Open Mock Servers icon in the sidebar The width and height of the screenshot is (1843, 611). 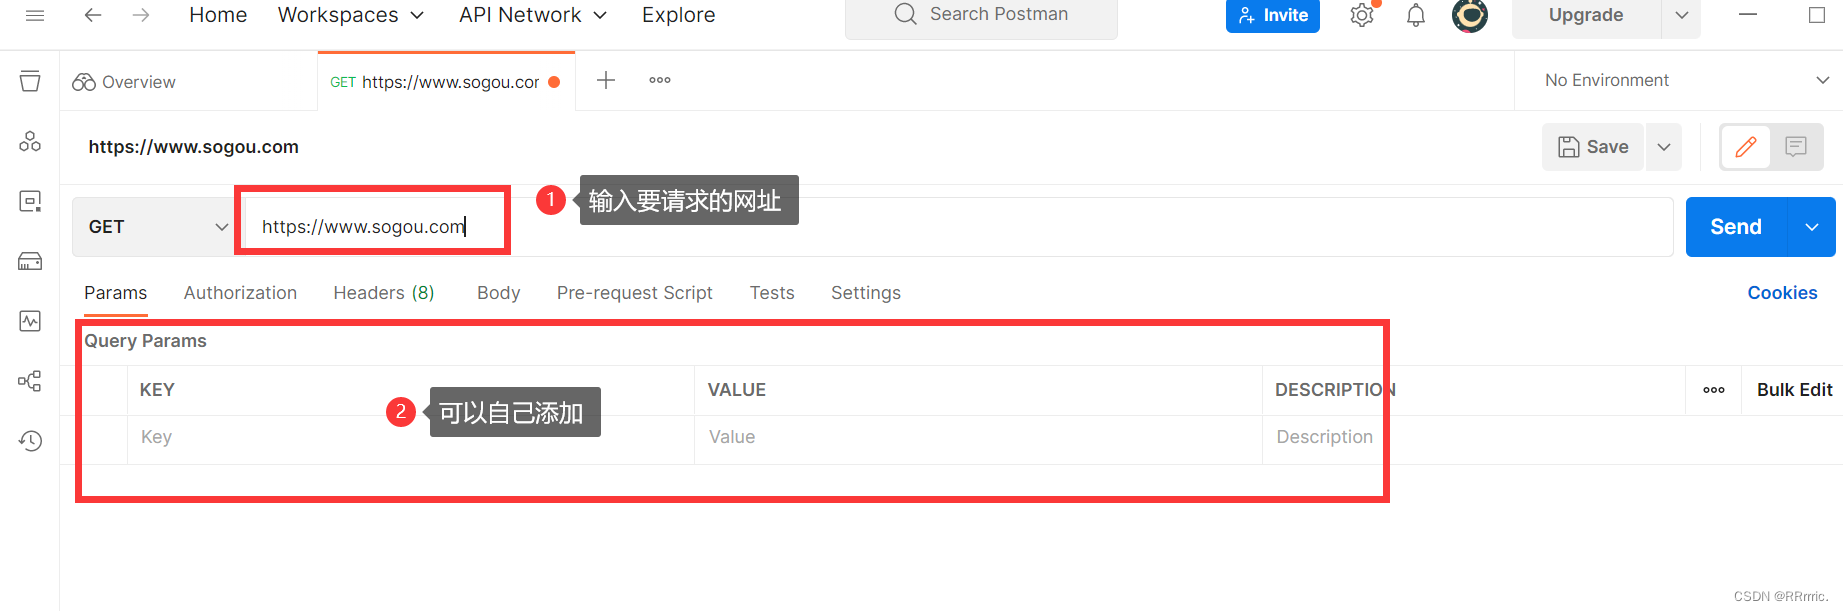pyautogui.click(x=30, y=261)
